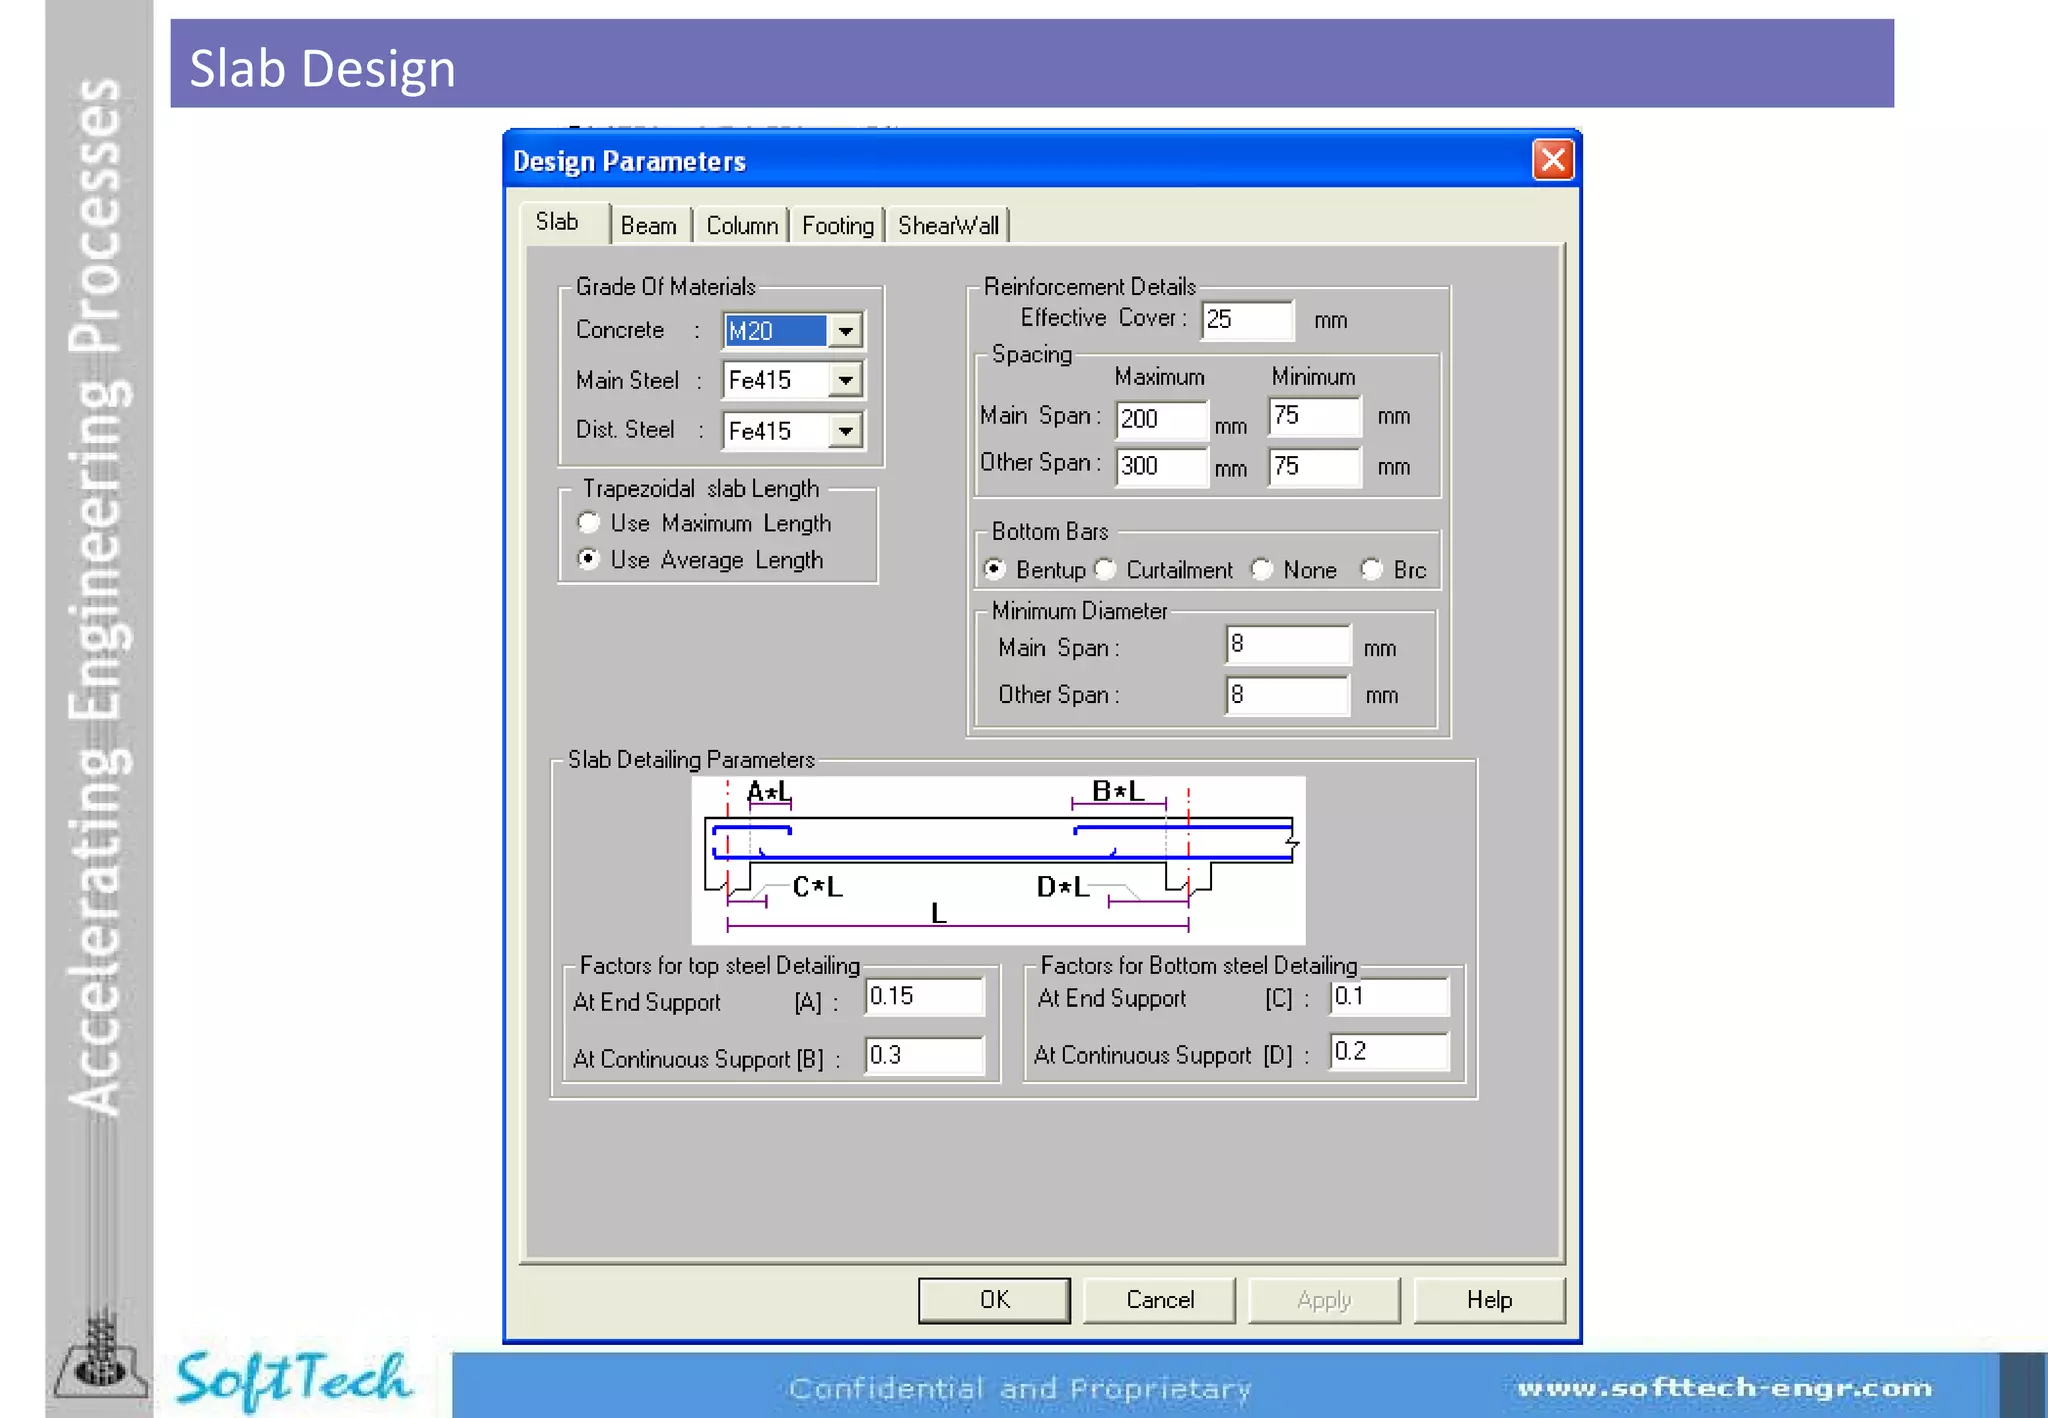Edit Main Span maximum spacing field

tap(1161, 419)
